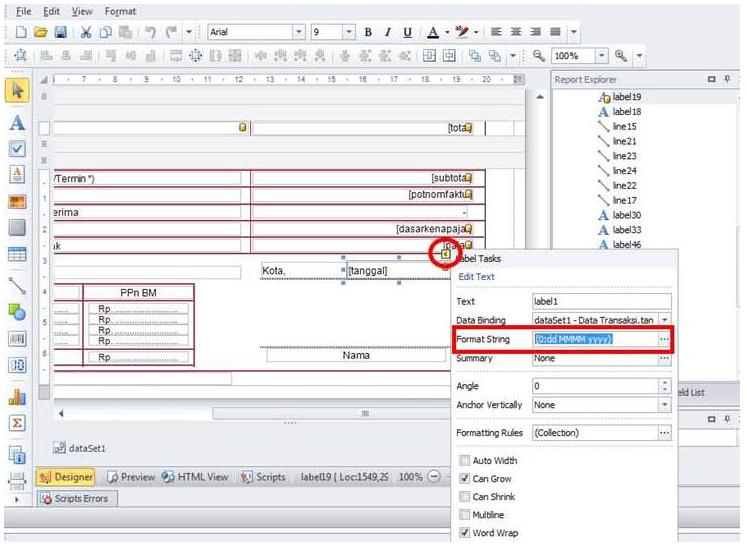Select the Chart tool in toolbox
Viewport: 747px width, 547px height.
click(x=17, y=396)
